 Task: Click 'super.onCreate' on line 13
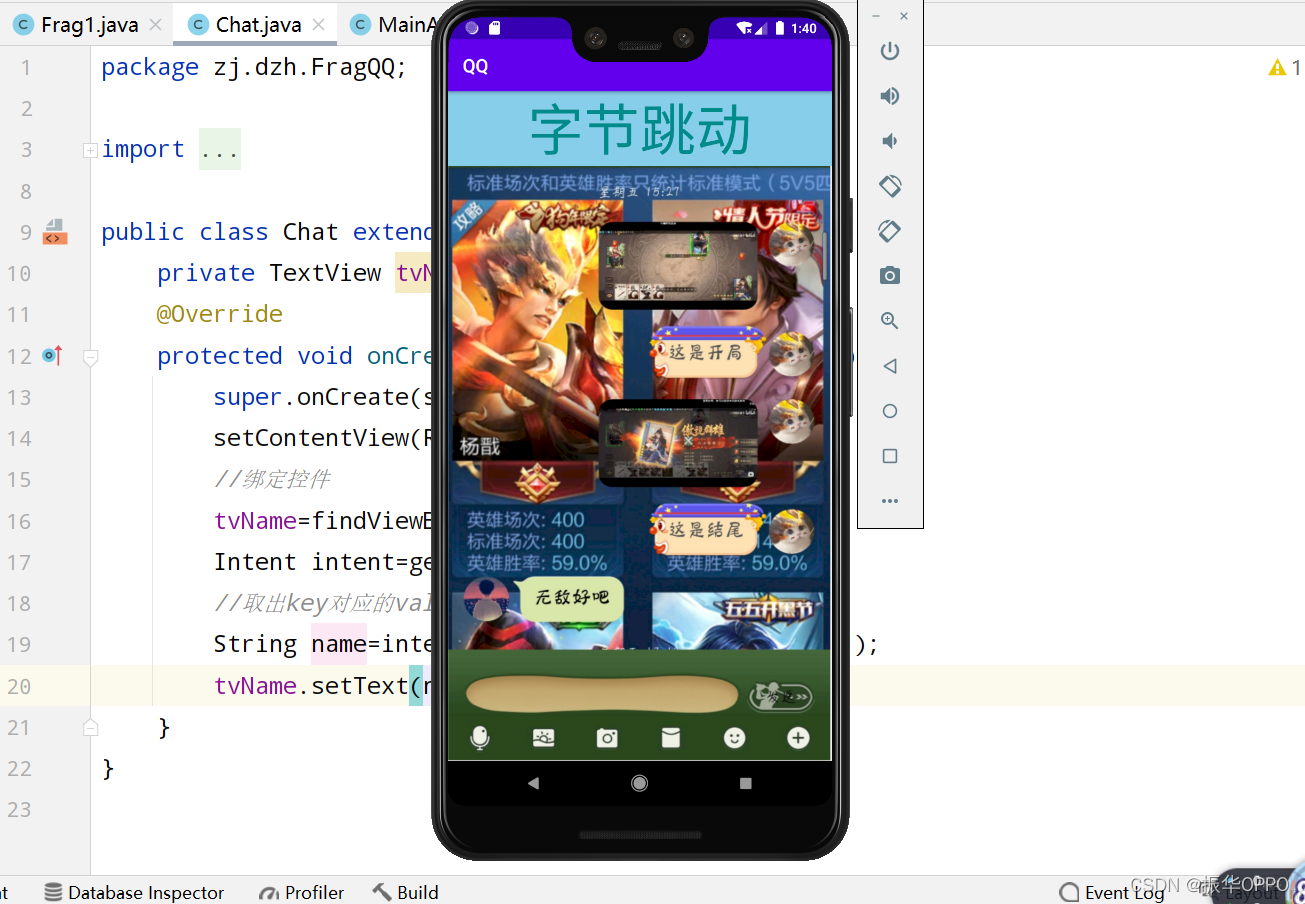point(311,397)
